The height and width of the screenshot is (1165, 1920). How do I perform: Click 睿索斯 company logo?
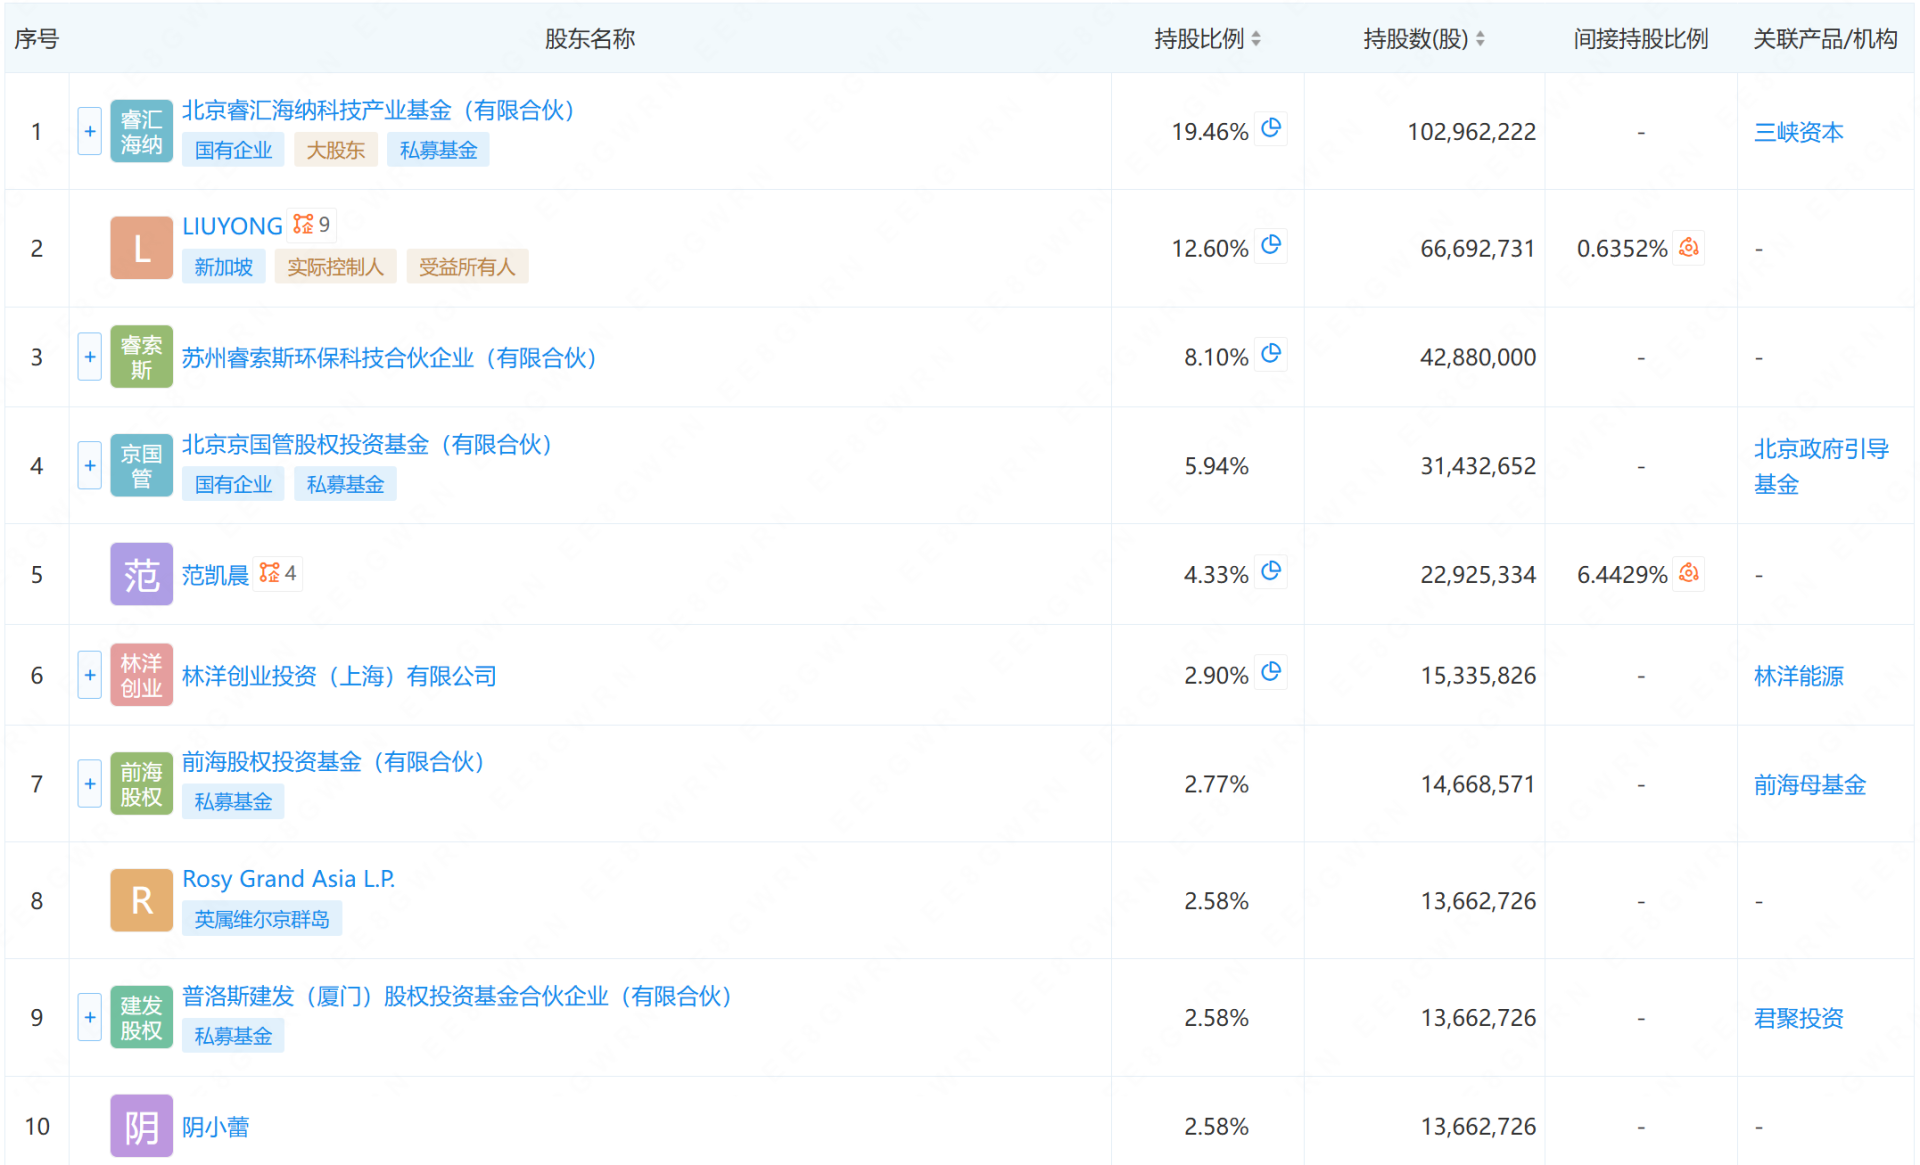[141, 357]
